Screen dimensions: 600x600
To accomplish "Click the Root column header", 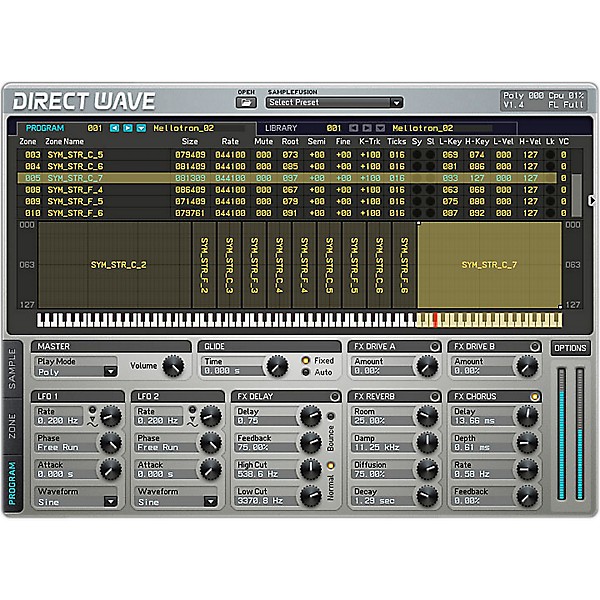I will pyautogui.click(x=290, y=142).
